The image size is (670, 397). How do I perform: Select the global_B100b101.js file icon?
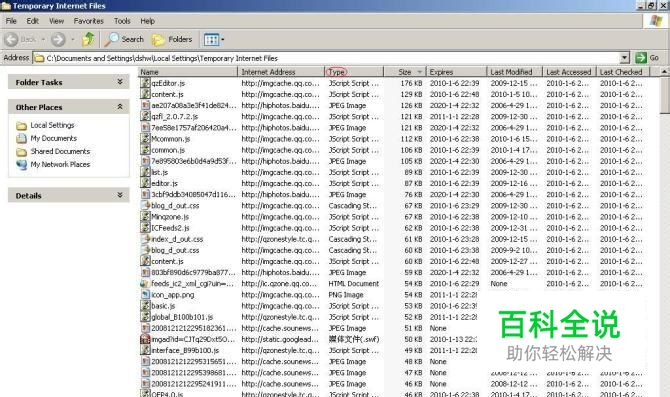coord(145,317)
